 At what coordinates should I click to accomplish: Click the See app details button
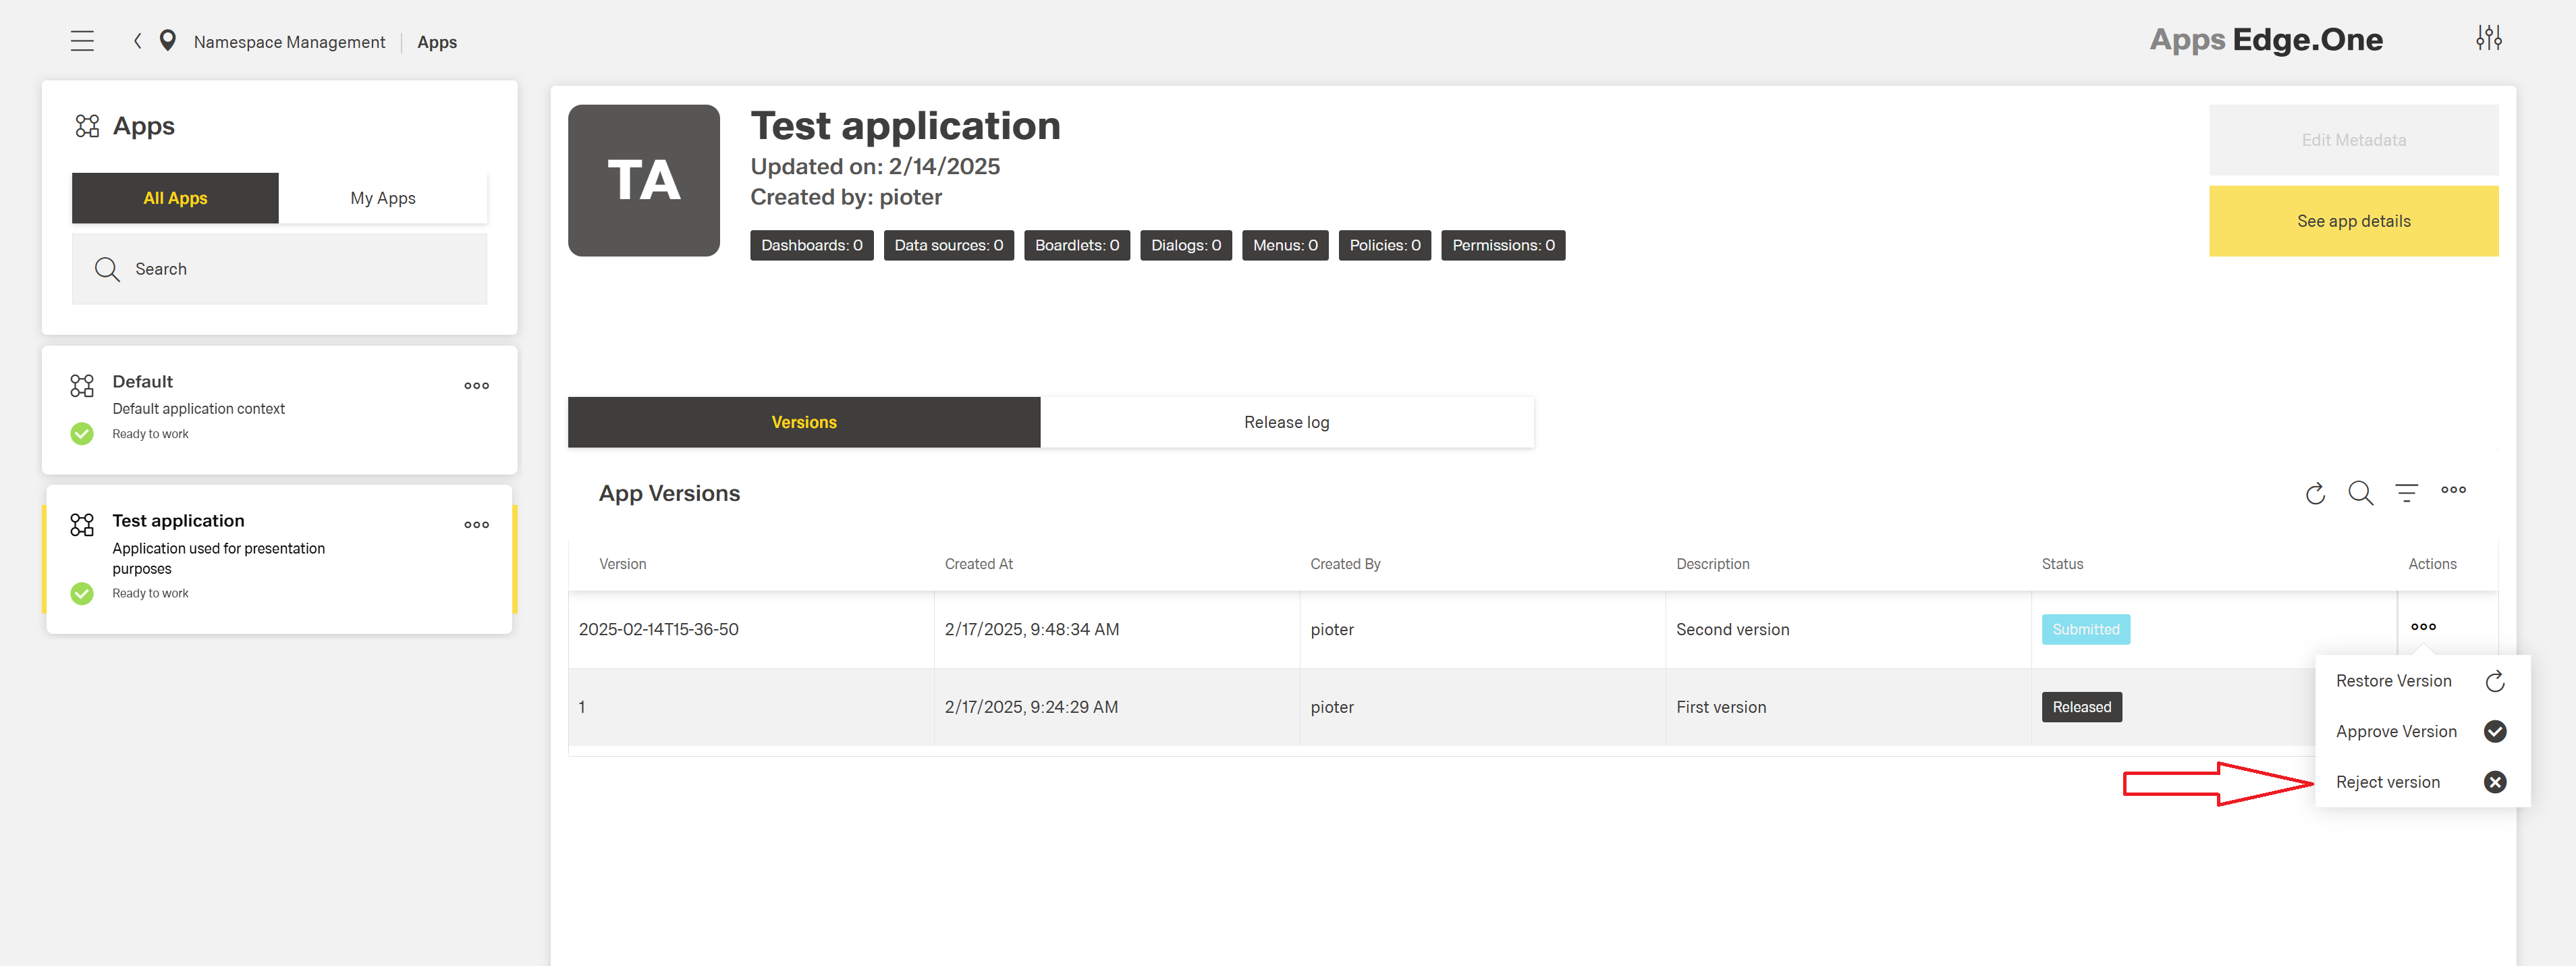coord(2353,220)
